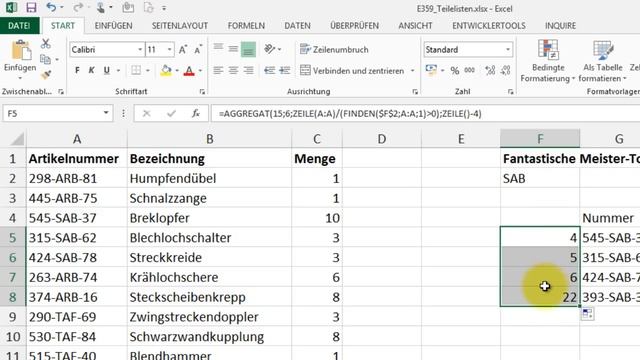
Task: Select column B header
Action: pos(209,139)
